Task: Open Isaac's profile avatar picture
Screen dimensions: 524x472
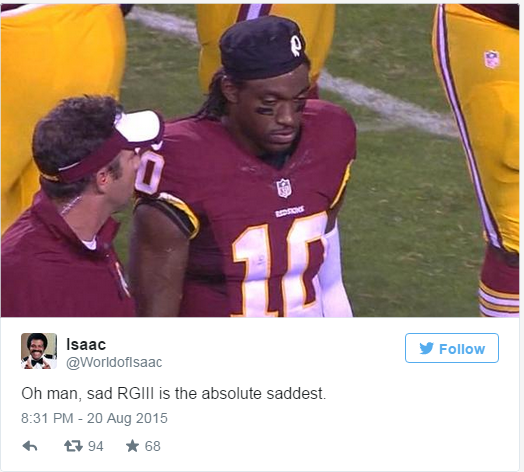Action: click(x=39, y=351)
